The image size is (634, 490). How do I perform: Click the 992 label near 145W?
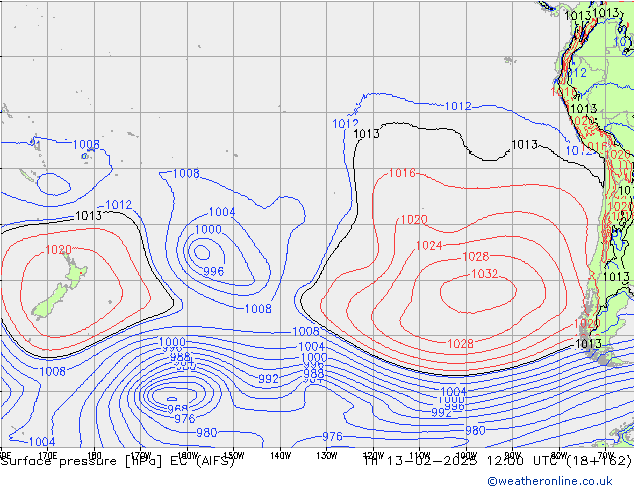tap(268, 379)
